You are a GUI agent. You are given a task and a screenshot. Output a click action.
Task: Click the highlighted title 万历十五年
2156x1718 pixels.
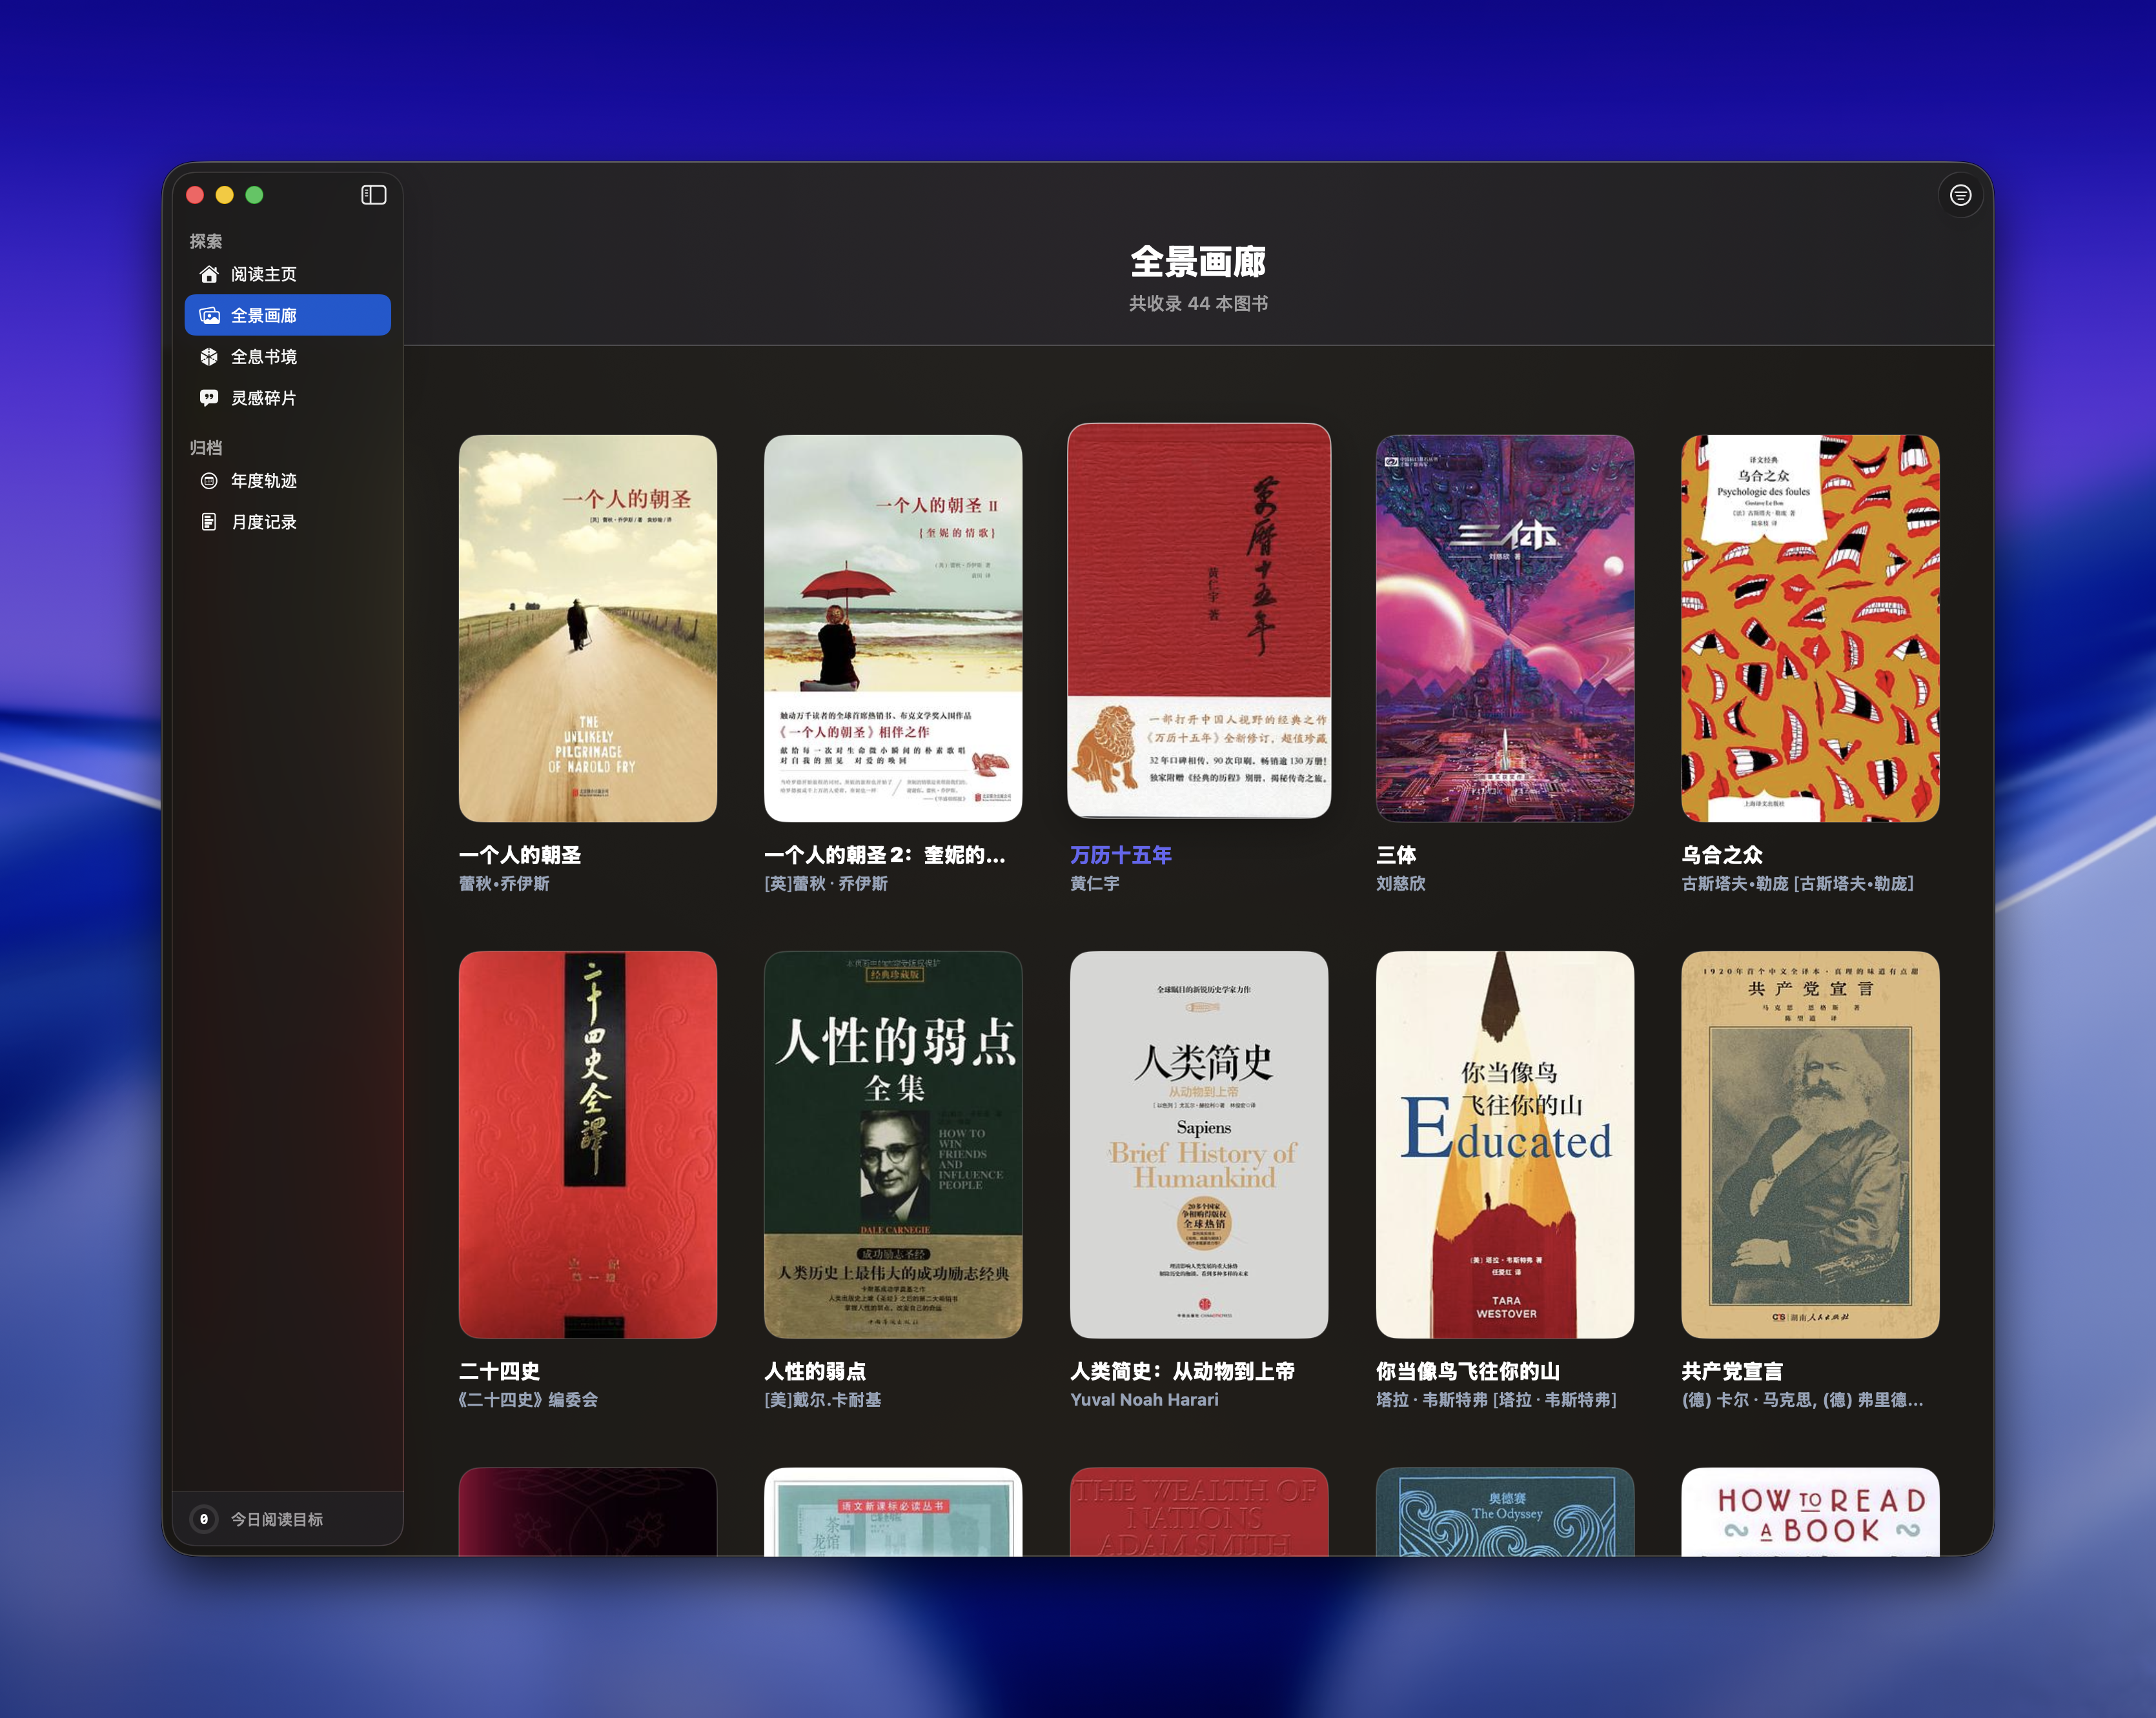click(1121, 855)
